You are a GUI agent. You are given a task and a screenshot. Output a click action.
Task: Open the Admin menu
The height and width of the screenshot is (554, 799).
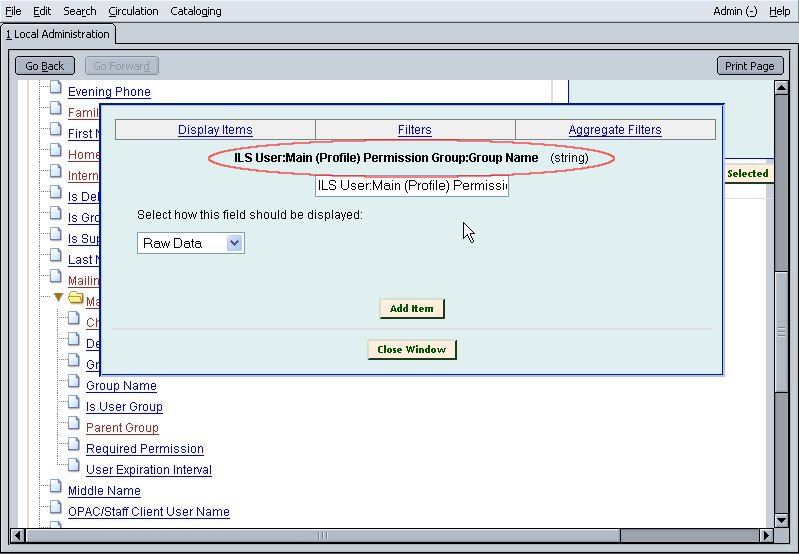point(734,11)
